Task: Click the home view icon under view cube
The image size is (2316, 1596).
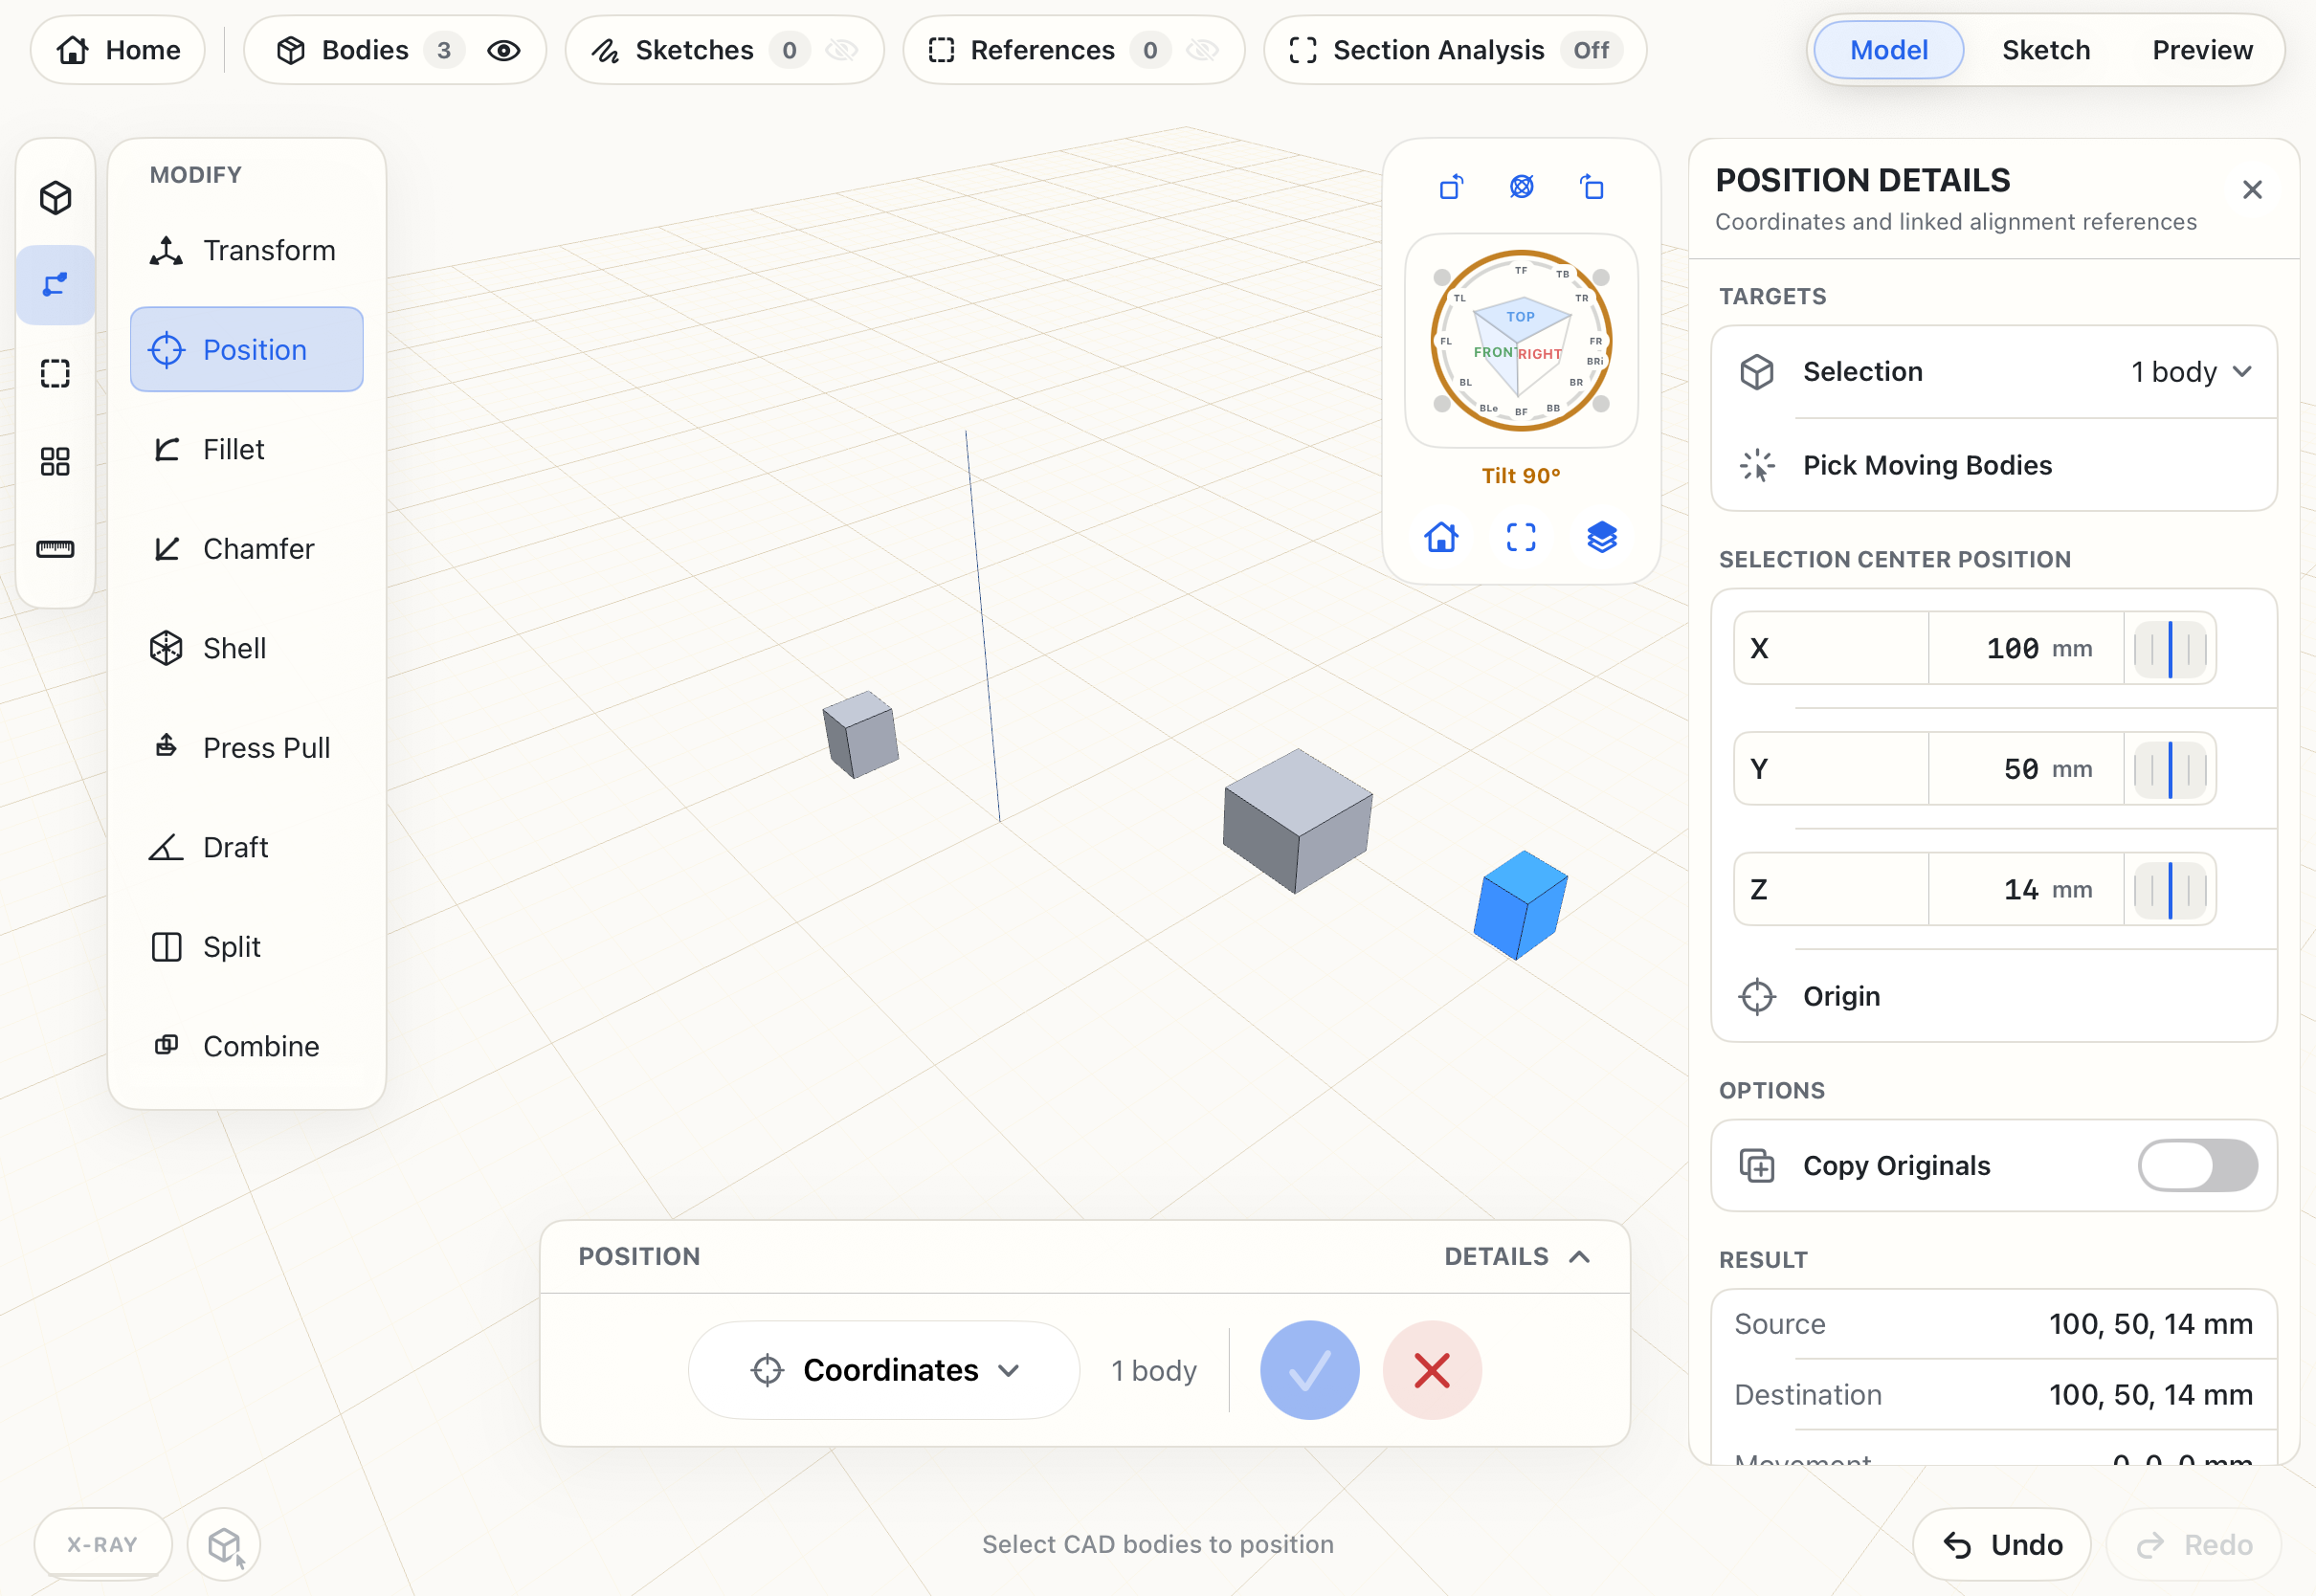Action: 1441,537
